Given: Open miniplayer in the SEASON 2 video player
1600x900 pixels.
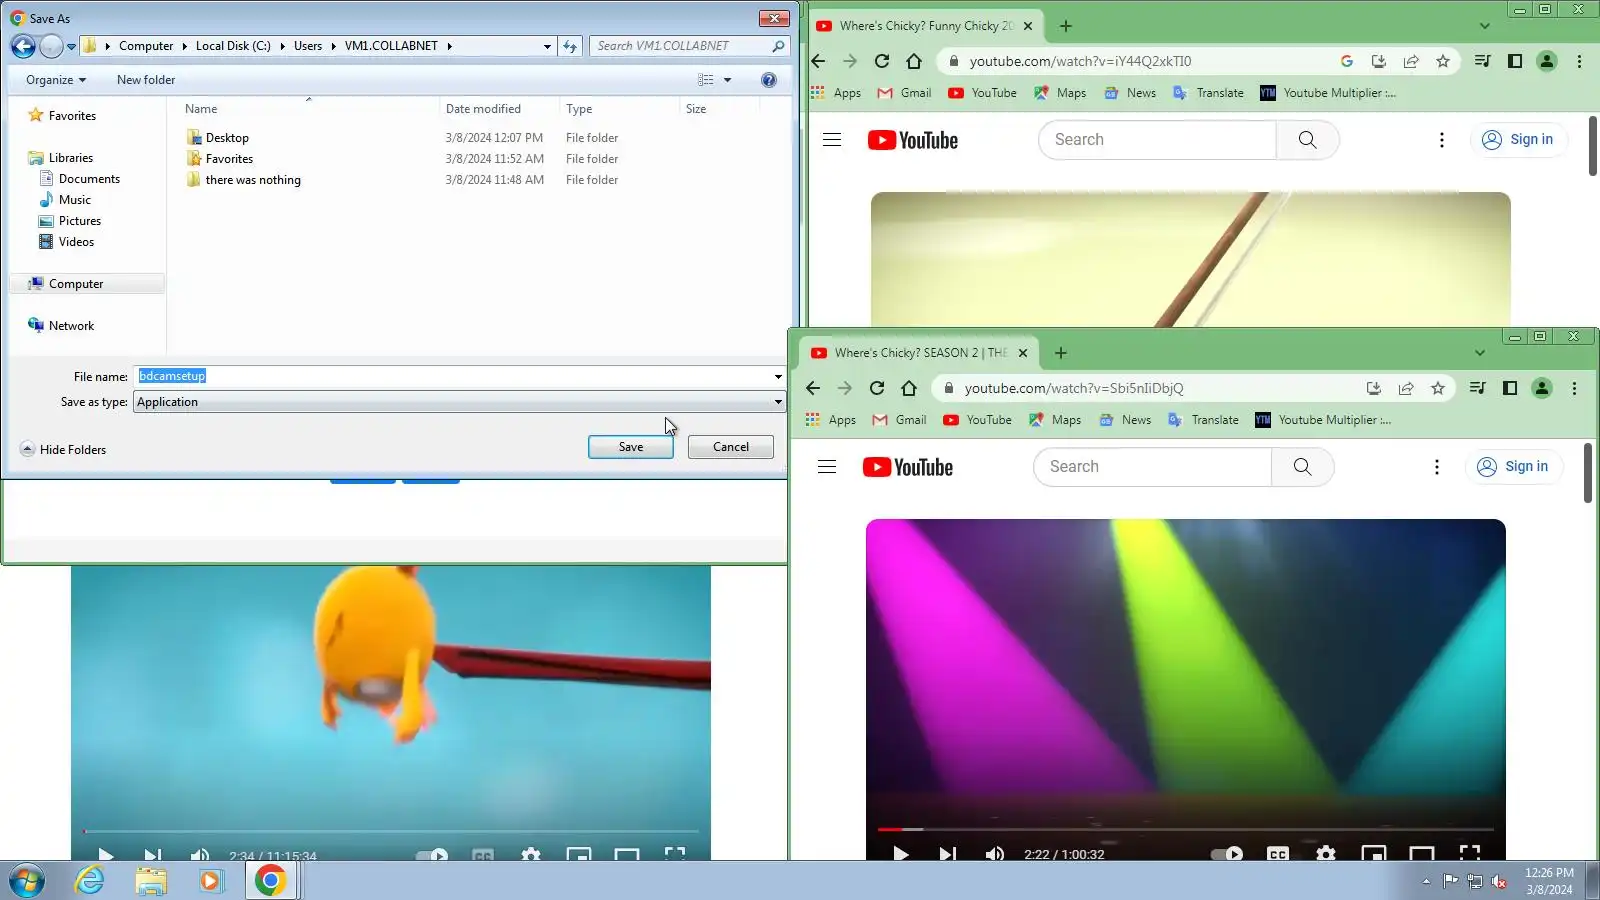Looking at the screenshot, I should [x=1374, y=853].
